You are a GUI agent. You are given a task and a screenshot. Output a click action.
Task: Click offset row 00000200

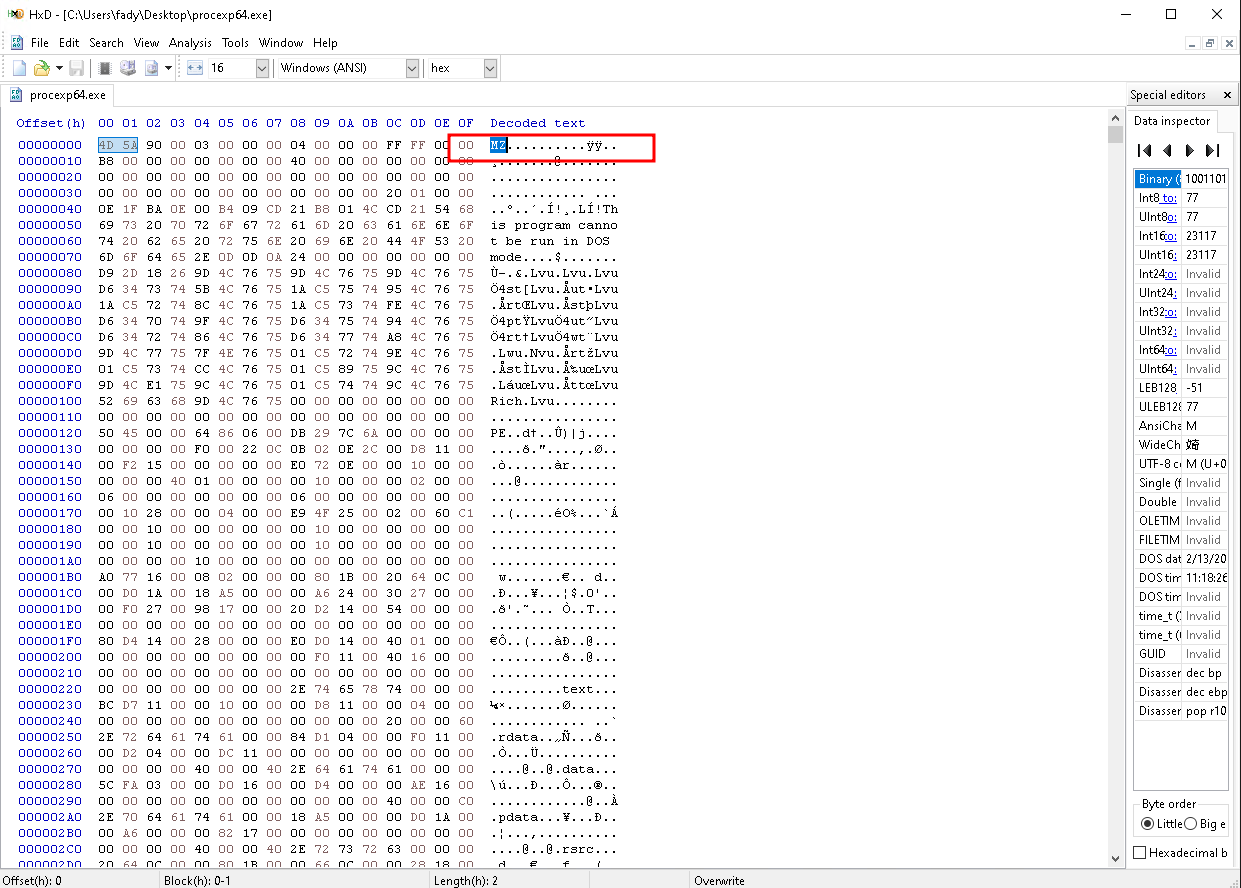[x=50, y=657]
